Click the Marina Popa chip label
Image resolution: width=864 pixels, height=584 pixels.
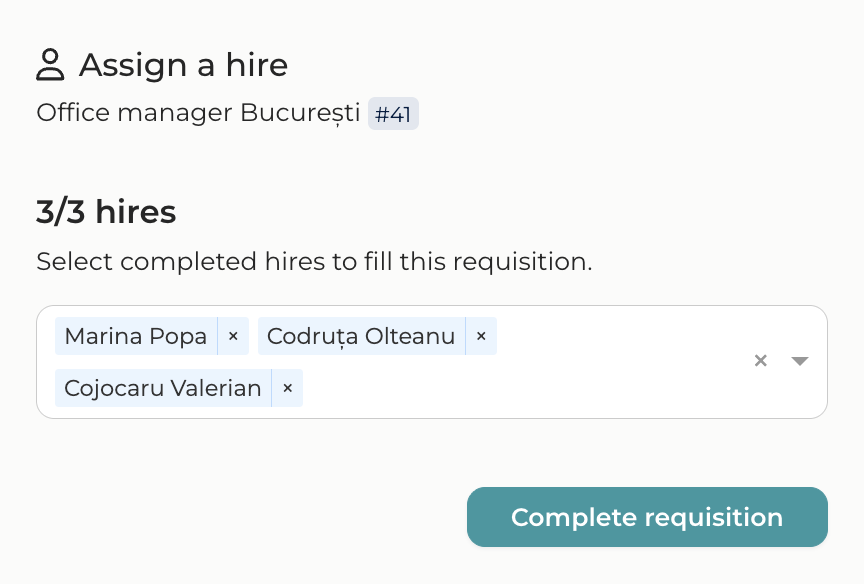point(136,337)
